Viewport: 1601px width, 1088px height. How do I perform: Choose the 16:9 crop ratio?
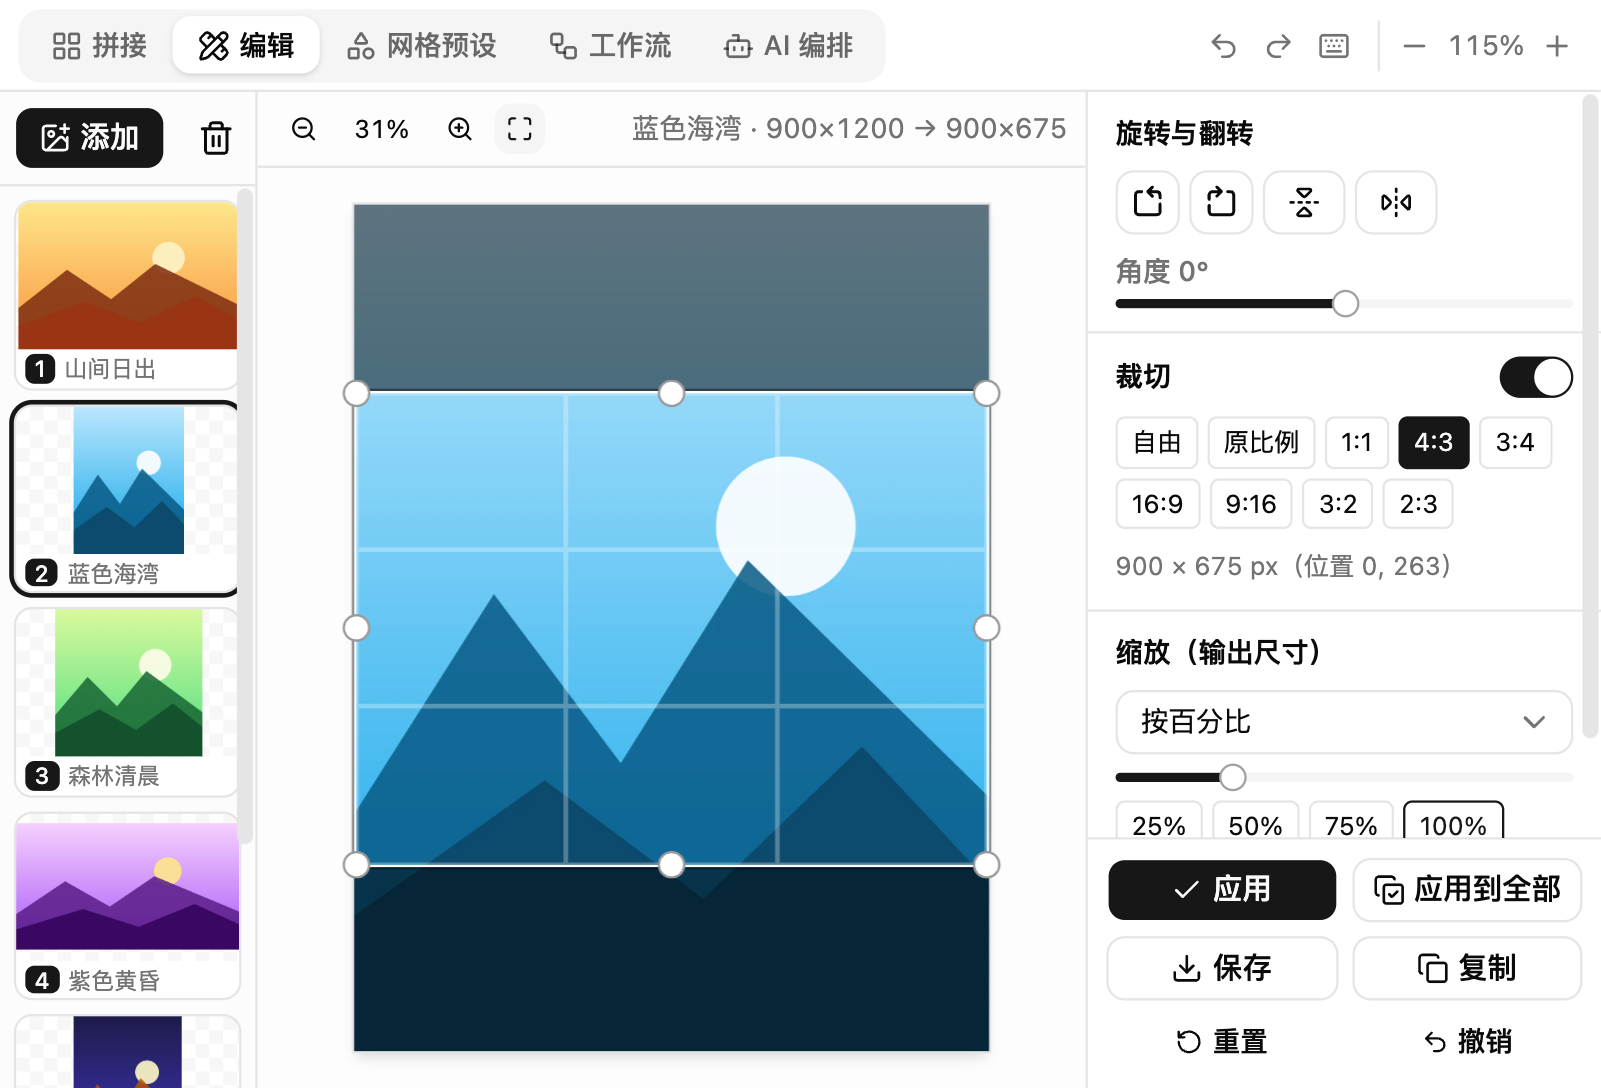pos(1157,504)
